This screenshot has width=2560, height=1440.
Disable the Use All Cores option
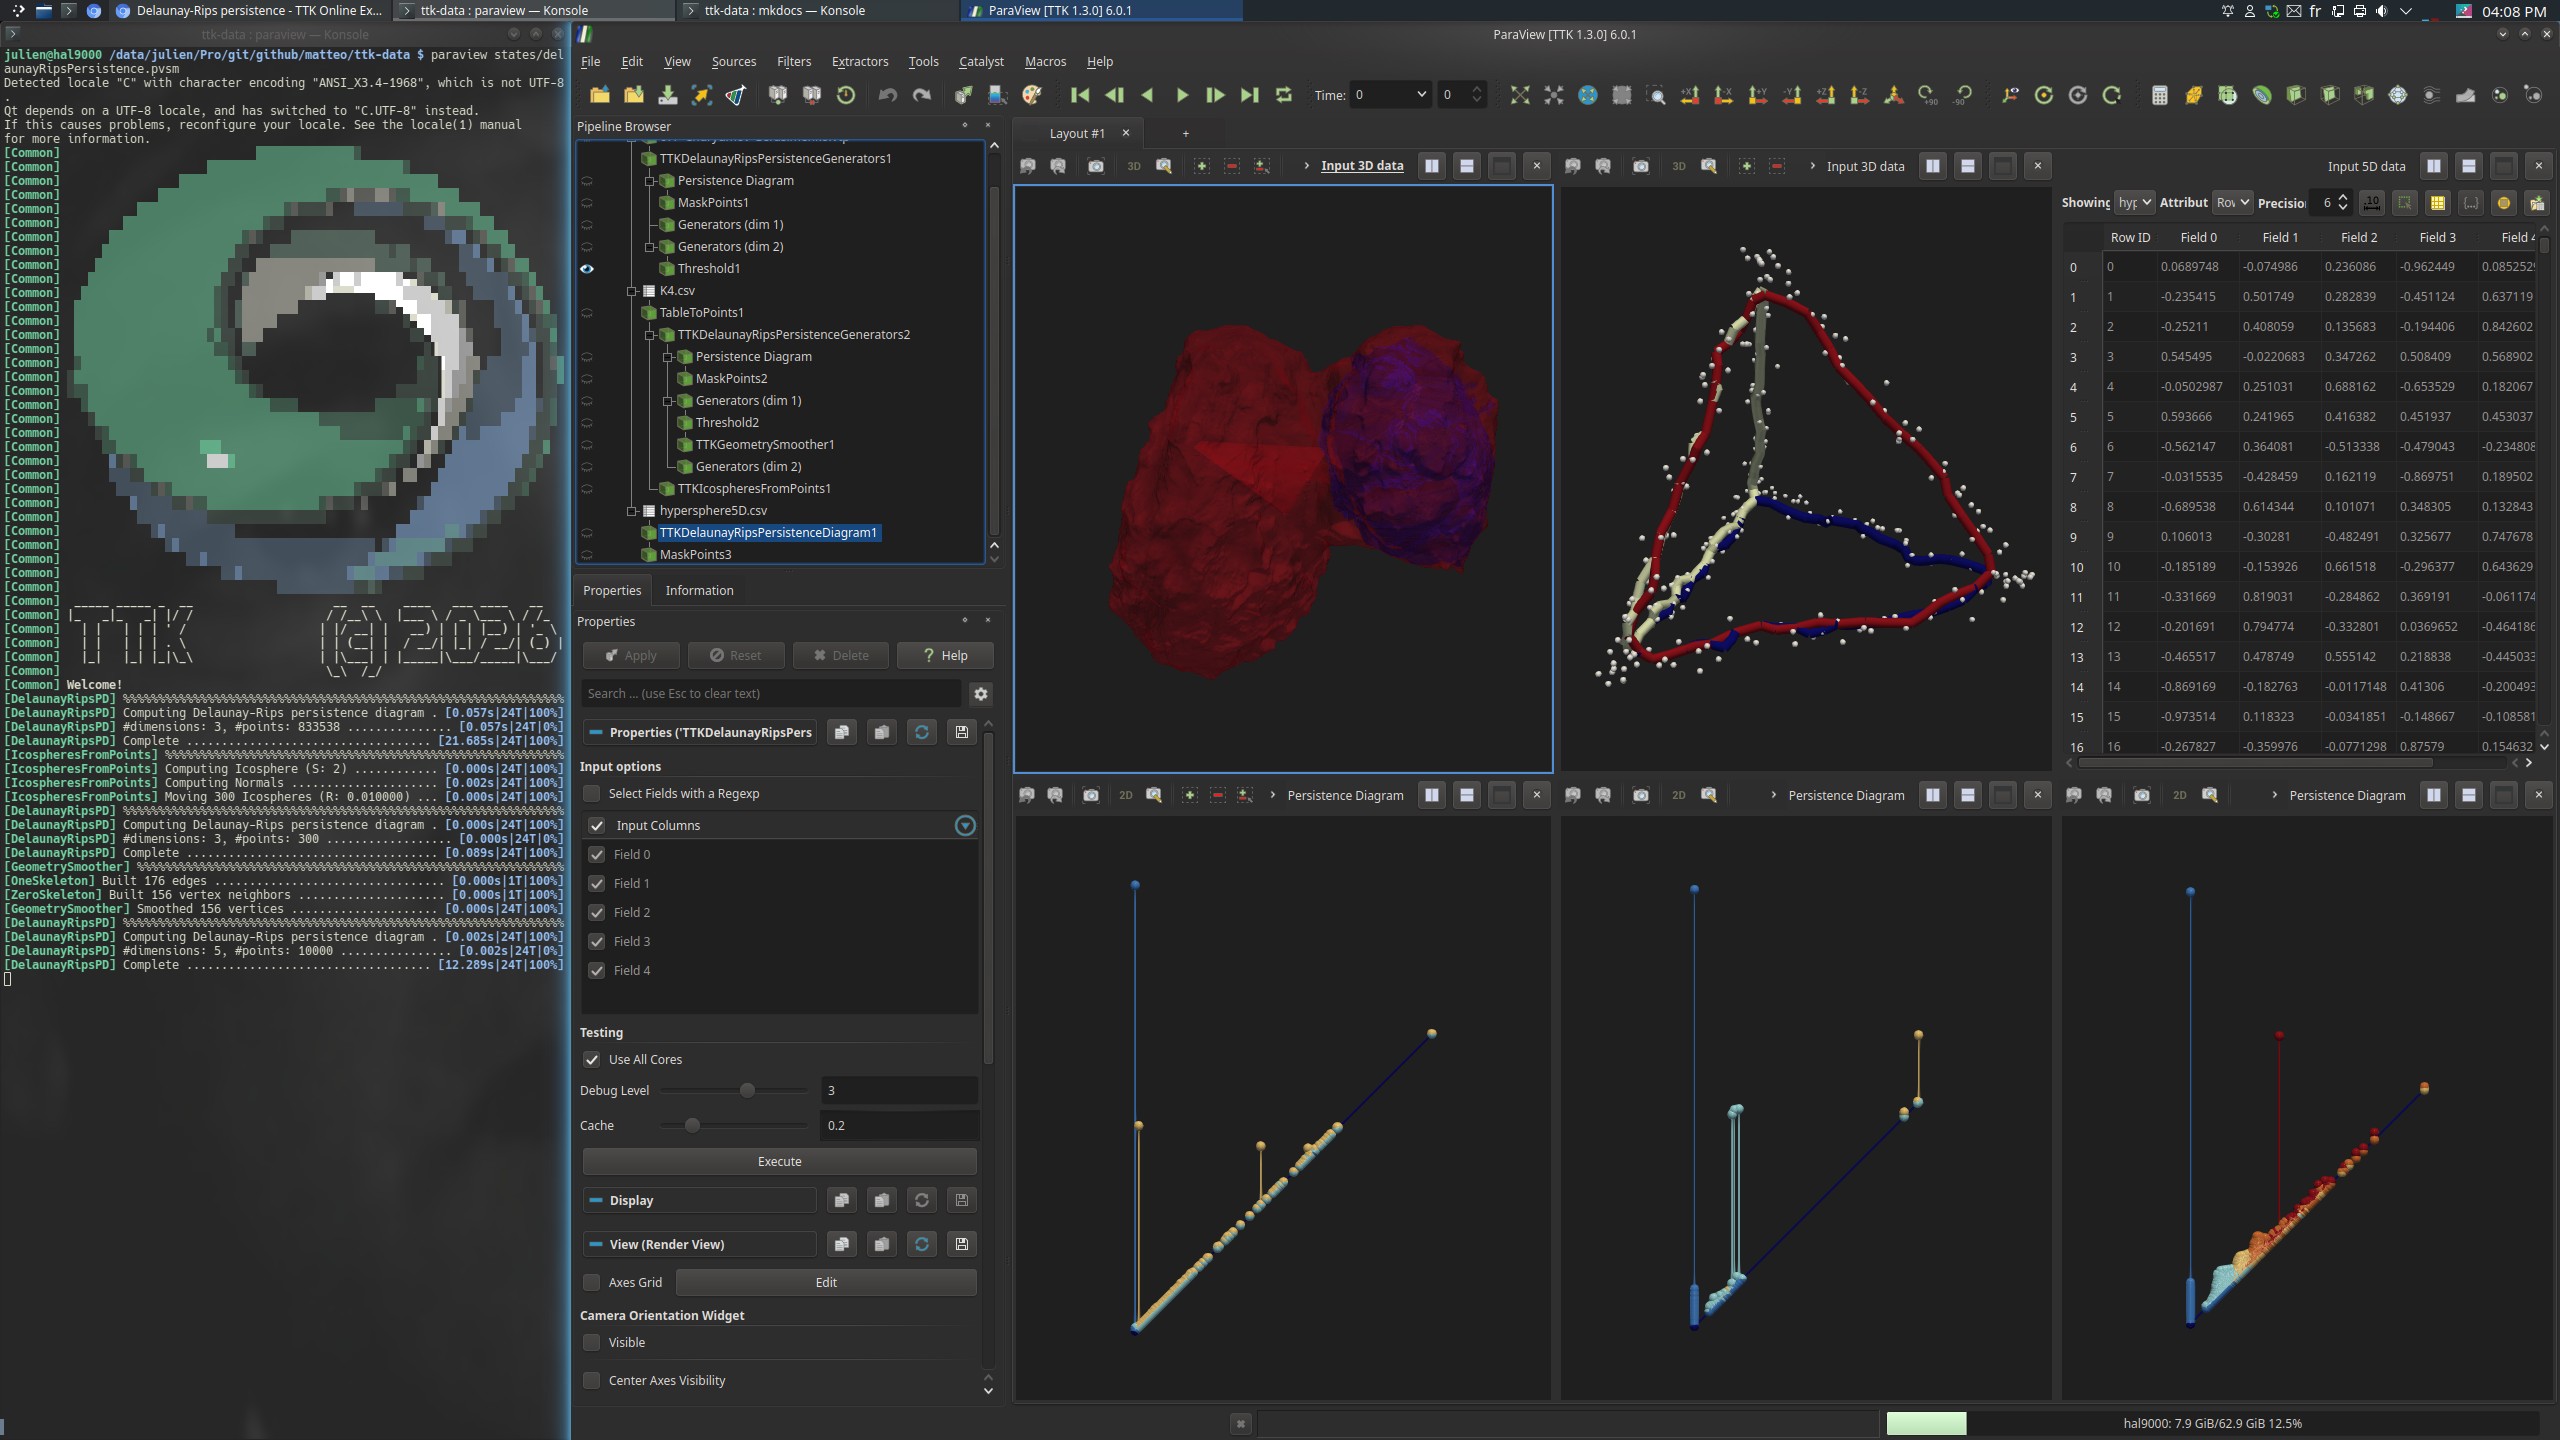(592, 1059)
